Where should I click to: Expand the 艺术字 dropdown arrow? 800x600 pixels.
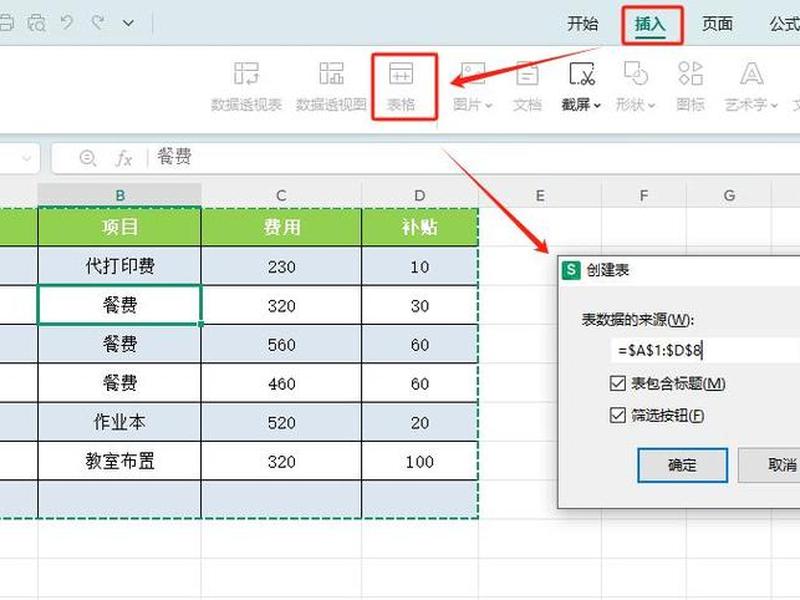pos(774,105)
